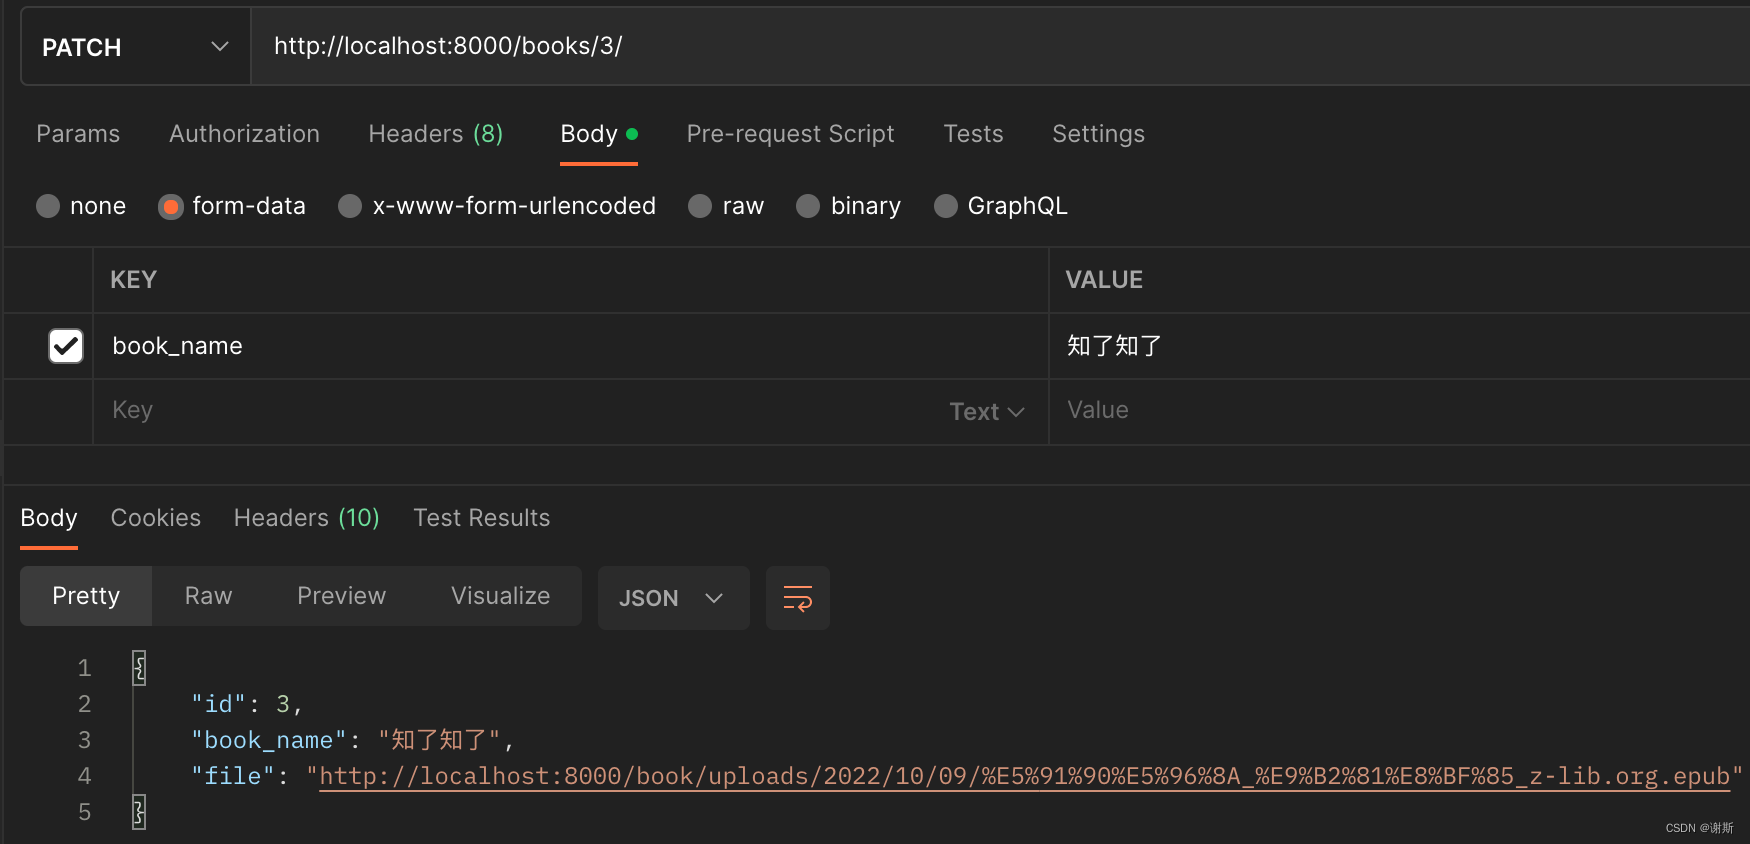1750x844 pixels.
Task: Switch to Pretty response view
Action: [x=86, y=596]
